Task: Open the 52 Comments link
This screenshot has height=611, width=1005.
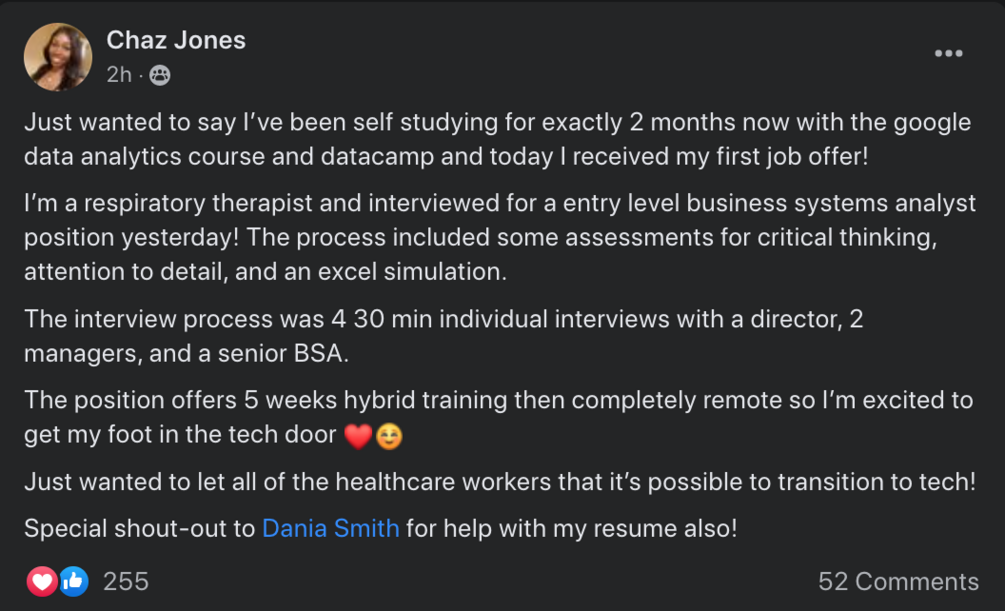Action: pyautogui.click(x=898, y=581)
